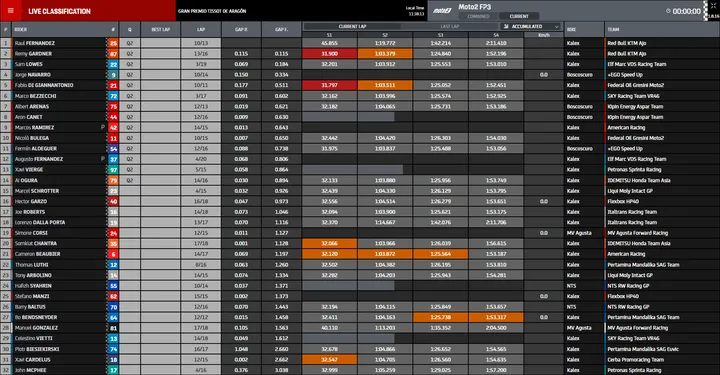Click the icon inside the Accumulated dropdown

point(506,27)
